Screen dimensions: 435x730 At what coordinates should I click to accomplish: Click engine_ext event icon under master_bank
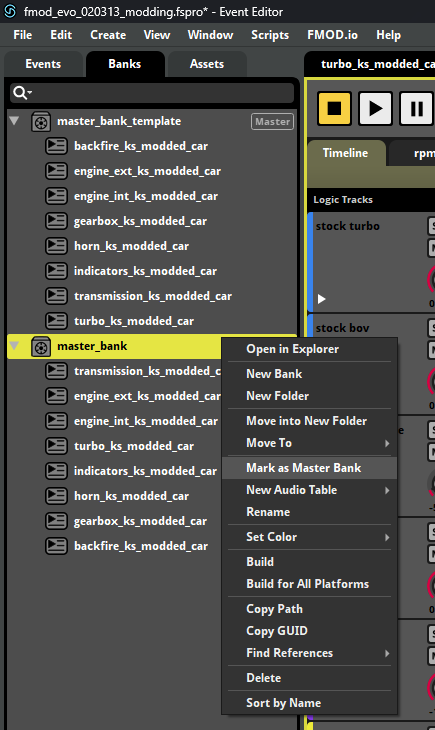coord(56,396)
